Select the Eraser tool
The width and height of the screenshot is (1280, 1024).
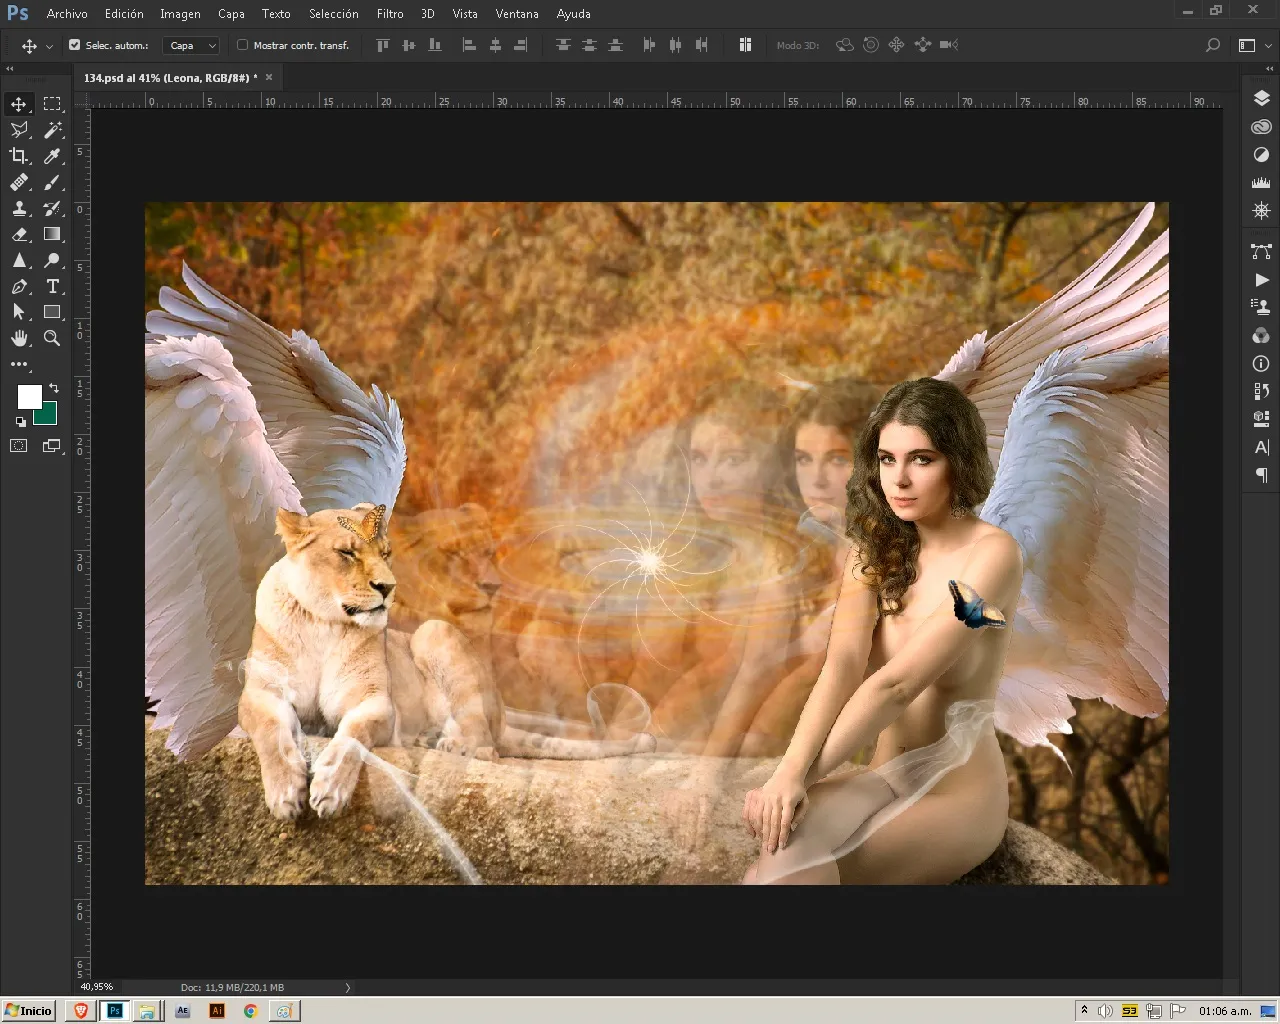19,234
